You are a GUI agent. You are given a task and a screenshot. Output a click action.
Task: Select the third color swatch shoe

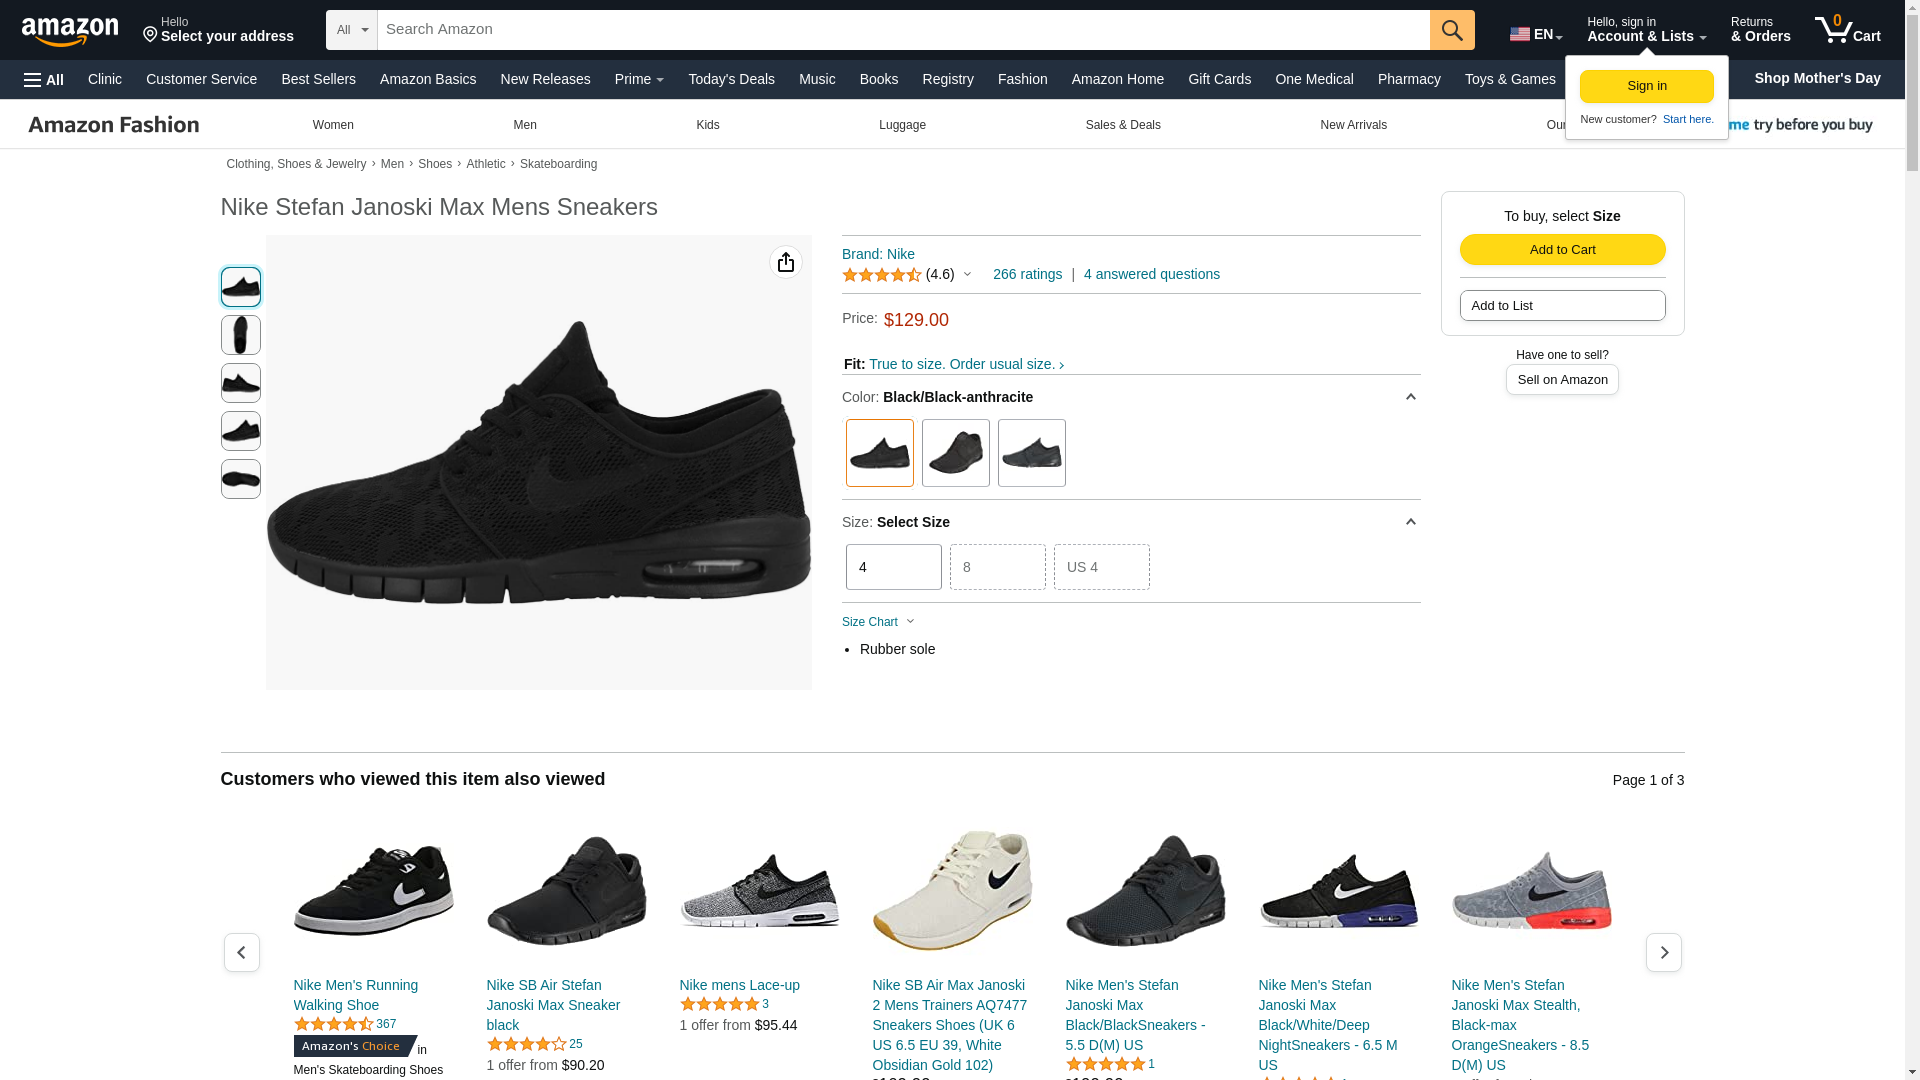[x=1031, y=453]
